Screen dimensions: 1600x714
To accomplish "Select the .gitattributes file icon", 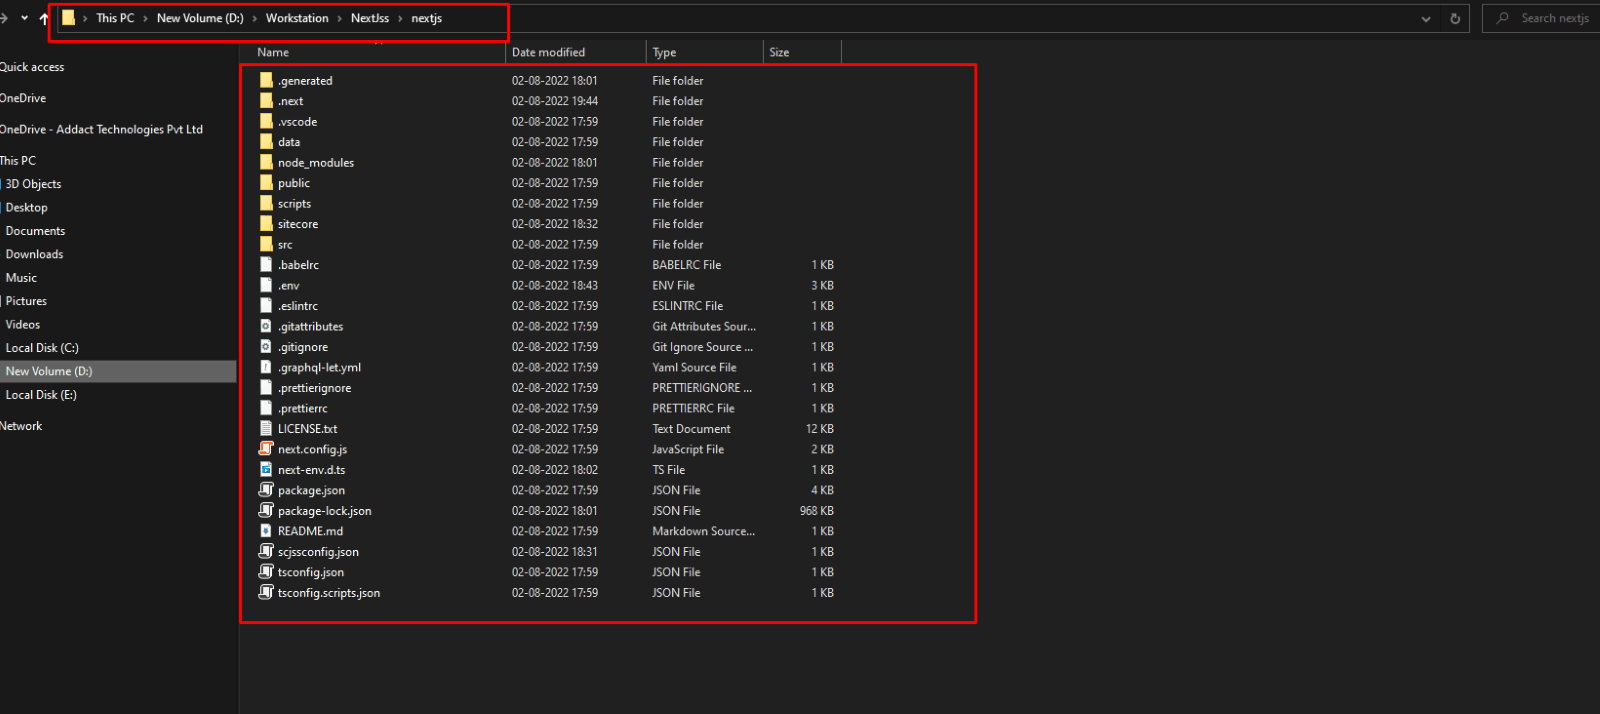I will click(x=266, y=326).
